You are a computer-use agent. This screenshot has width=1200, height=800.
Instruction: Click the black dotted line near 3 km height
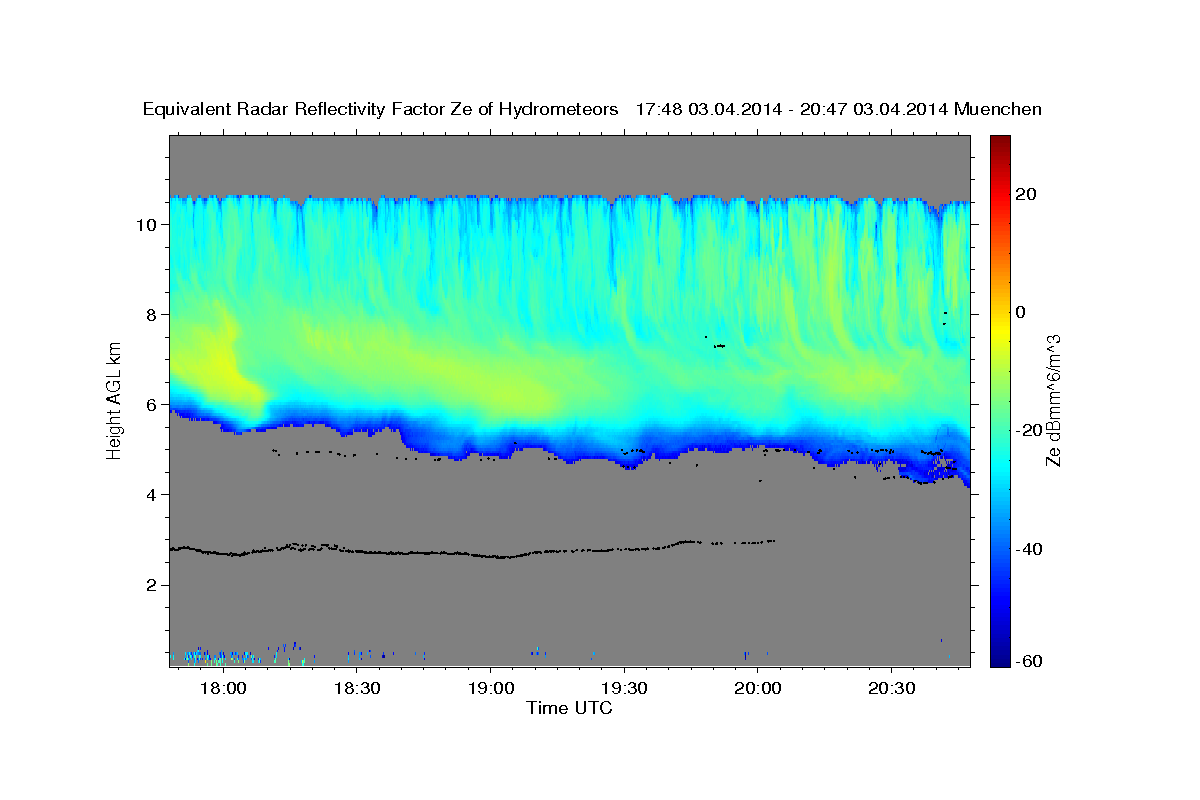(472, 548)
